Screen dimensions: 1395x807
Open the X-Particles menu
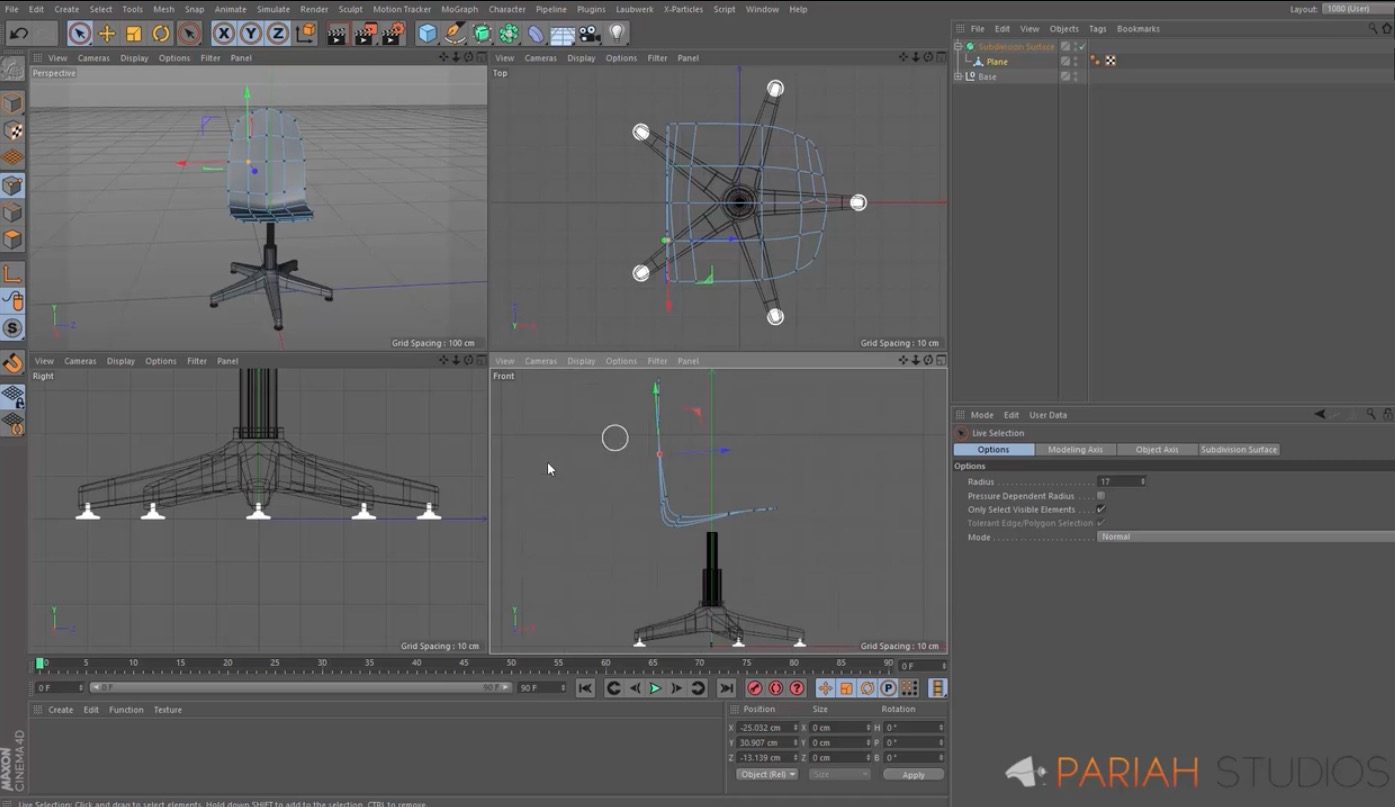pyautogui.click(x=683, y=9)
